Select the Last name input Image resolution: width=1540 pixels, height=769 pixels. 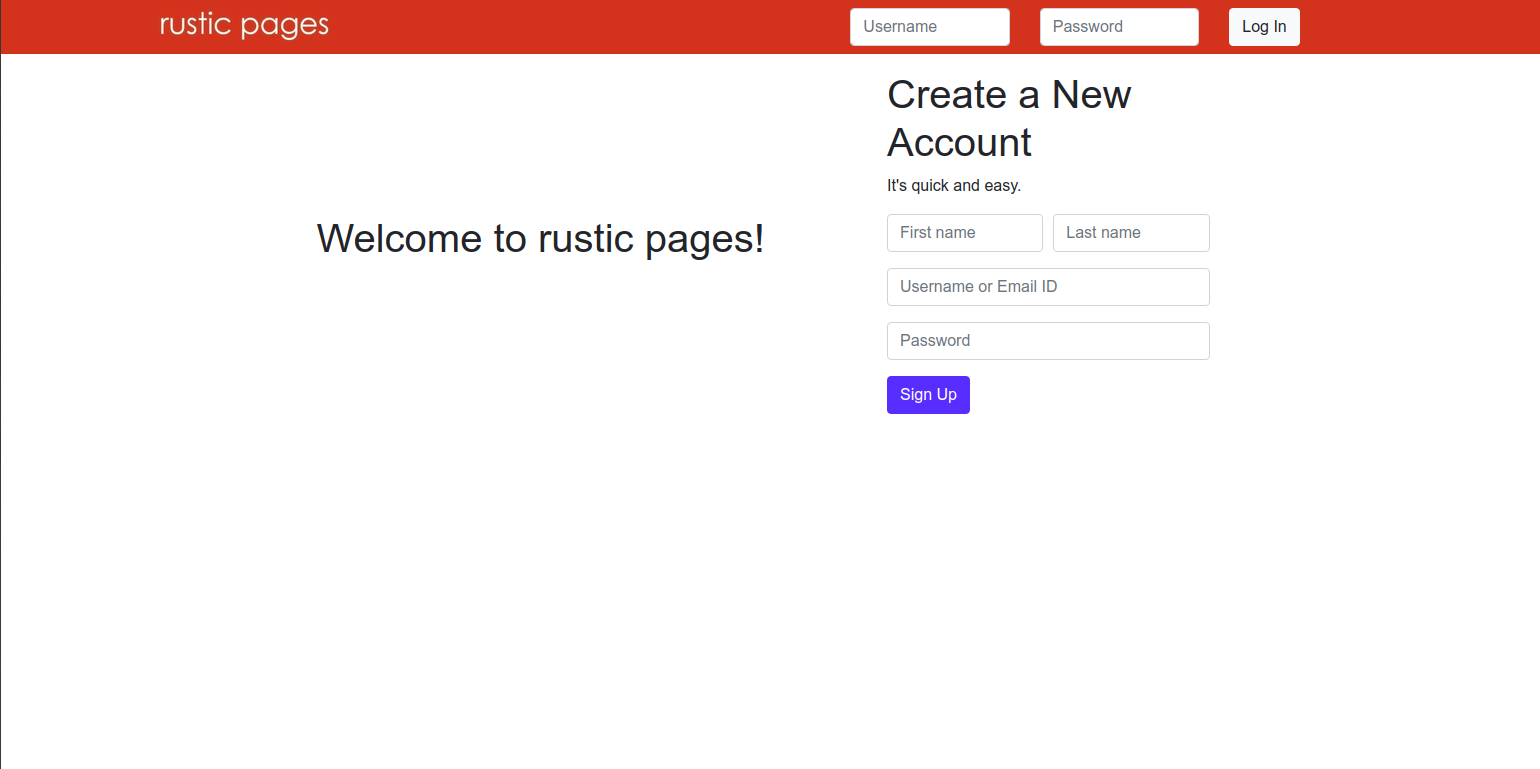1130,232
